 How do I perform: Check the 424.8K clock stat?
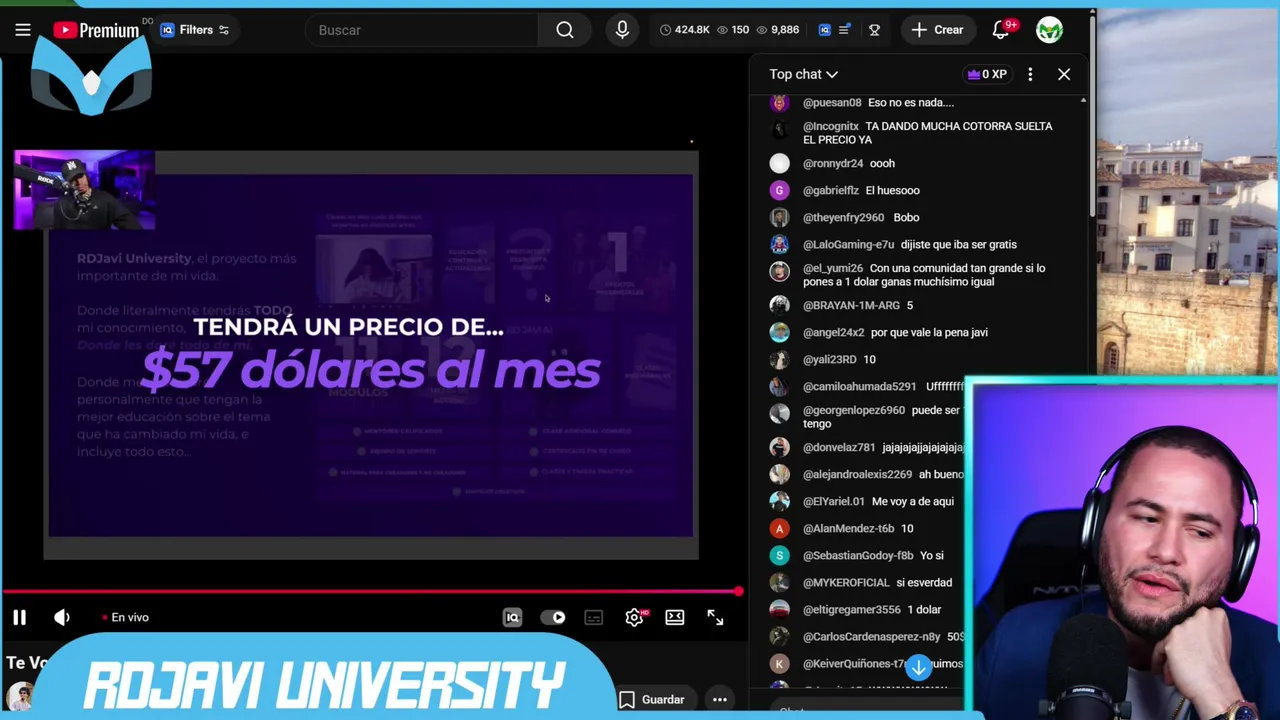[684, 30]
